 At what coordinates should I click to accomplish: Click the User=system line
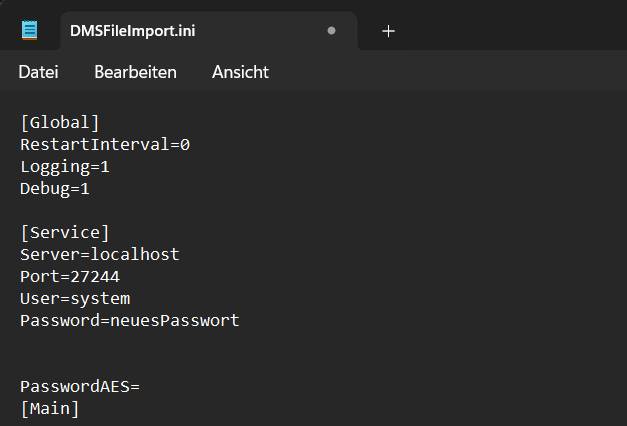[75, 299]
